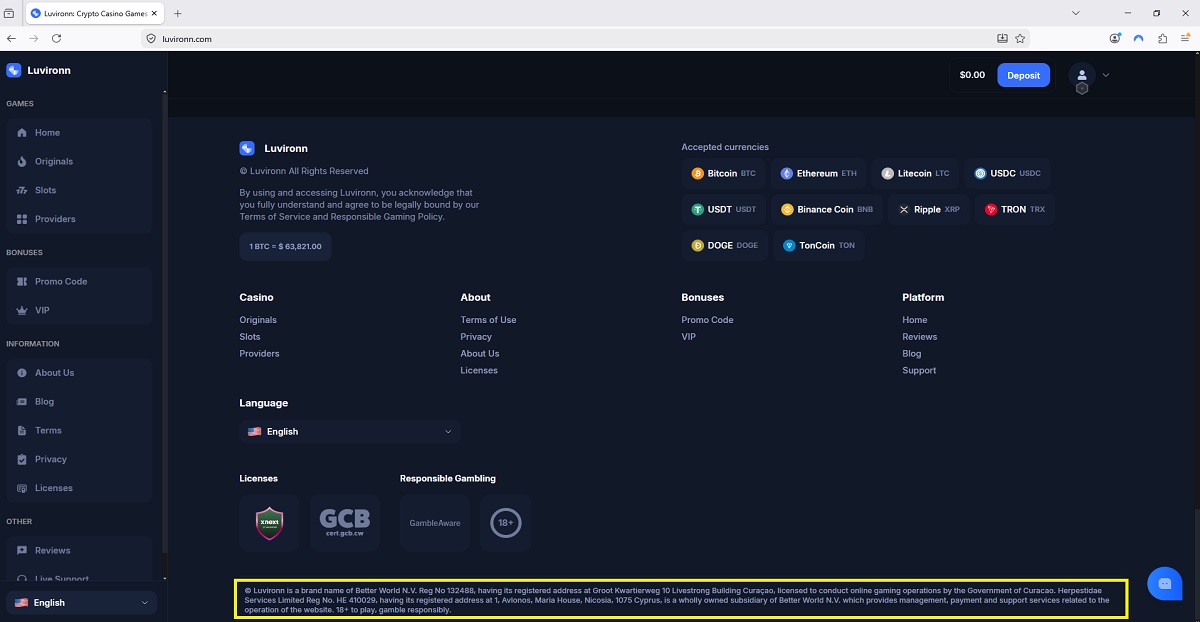1200x622 pixels.
Task: Open the live chat bubble button
Action: [x=1164, y=583]
